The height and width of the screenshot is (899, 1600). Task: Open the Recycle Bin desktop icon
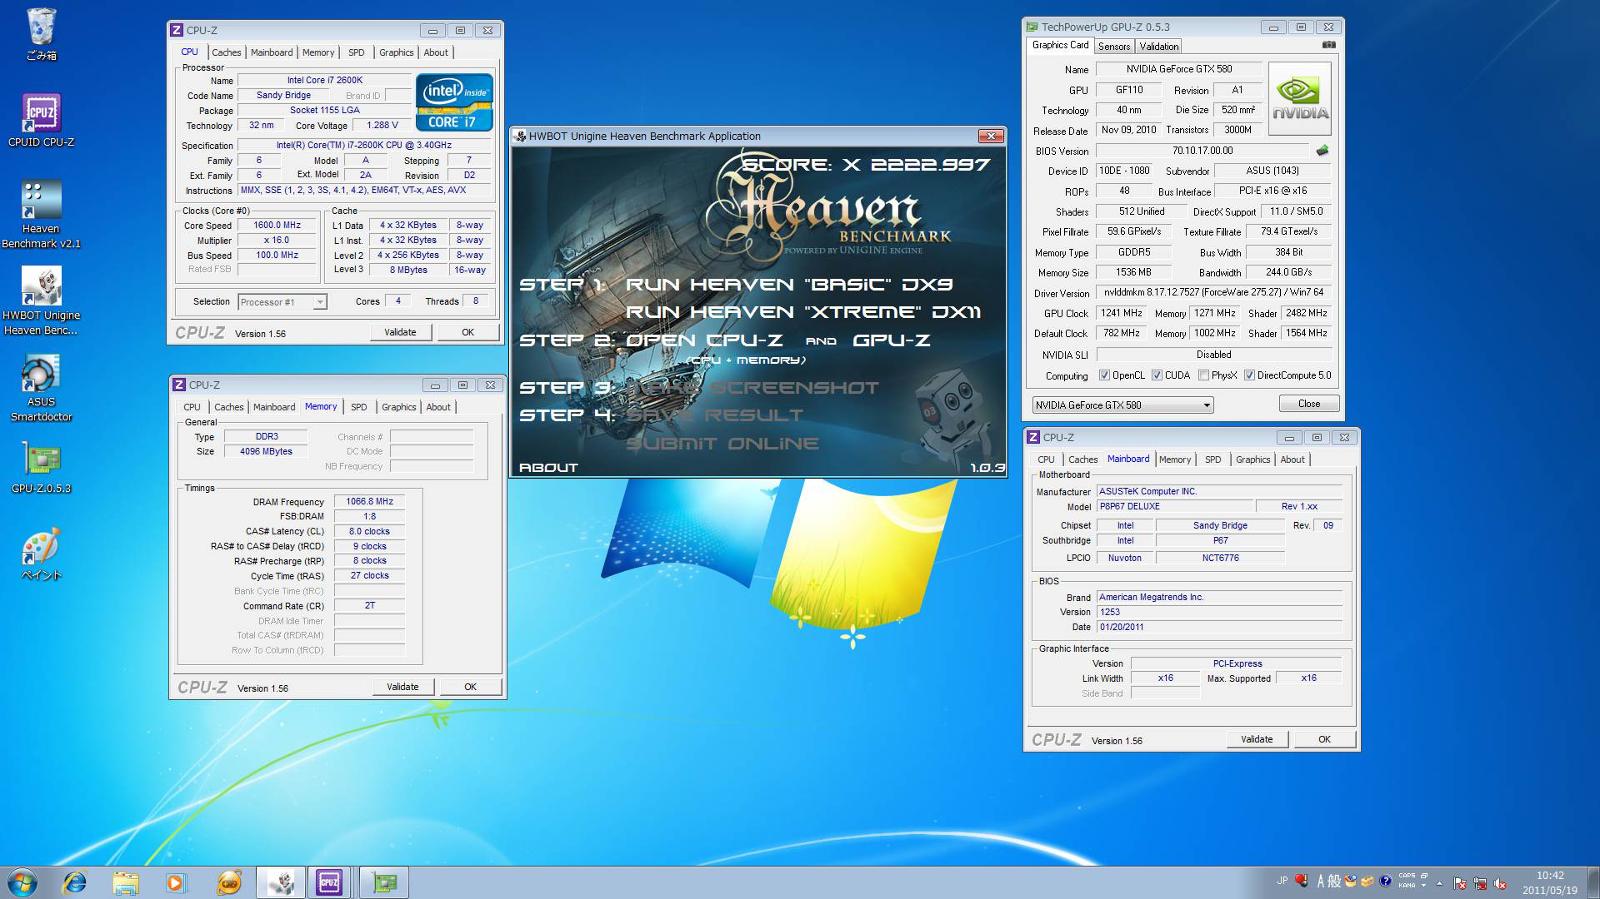pyautogui.click(x=41, y=33)
